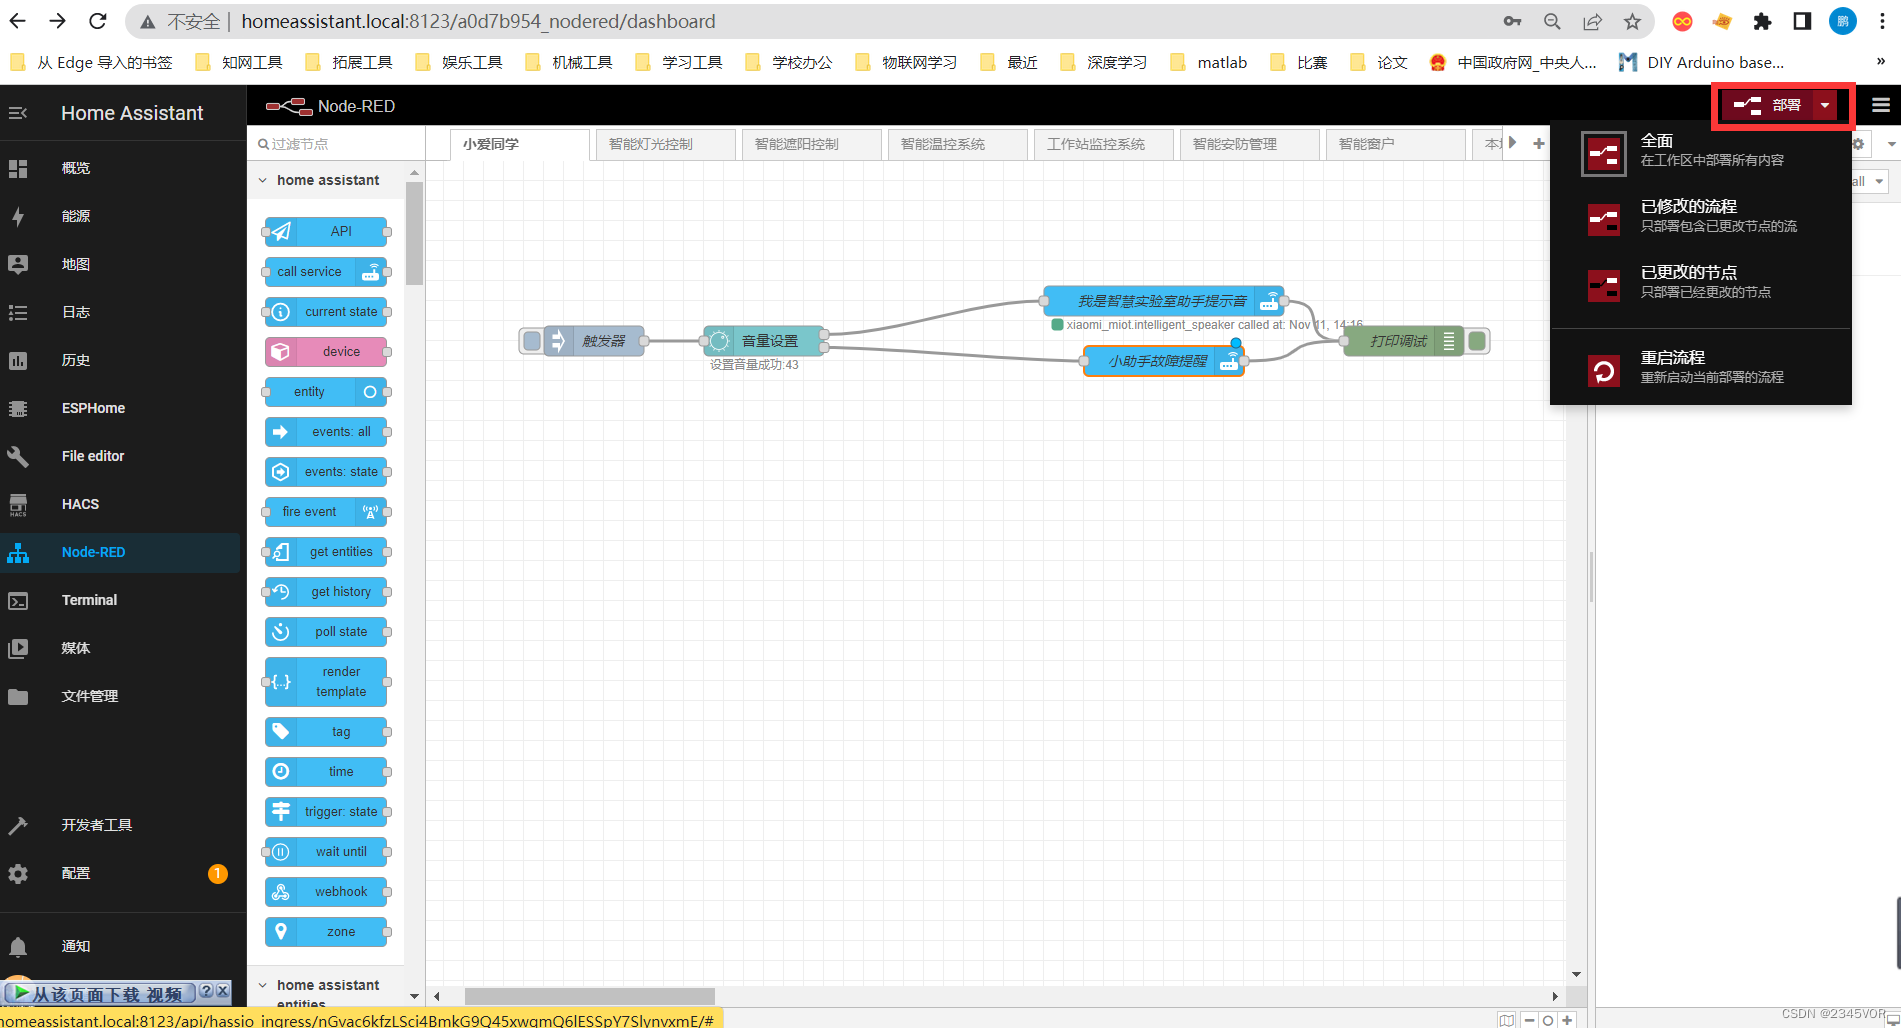Open 通知 notifications in sidebar
1901x1028 pixels.
tap(120, 946)
